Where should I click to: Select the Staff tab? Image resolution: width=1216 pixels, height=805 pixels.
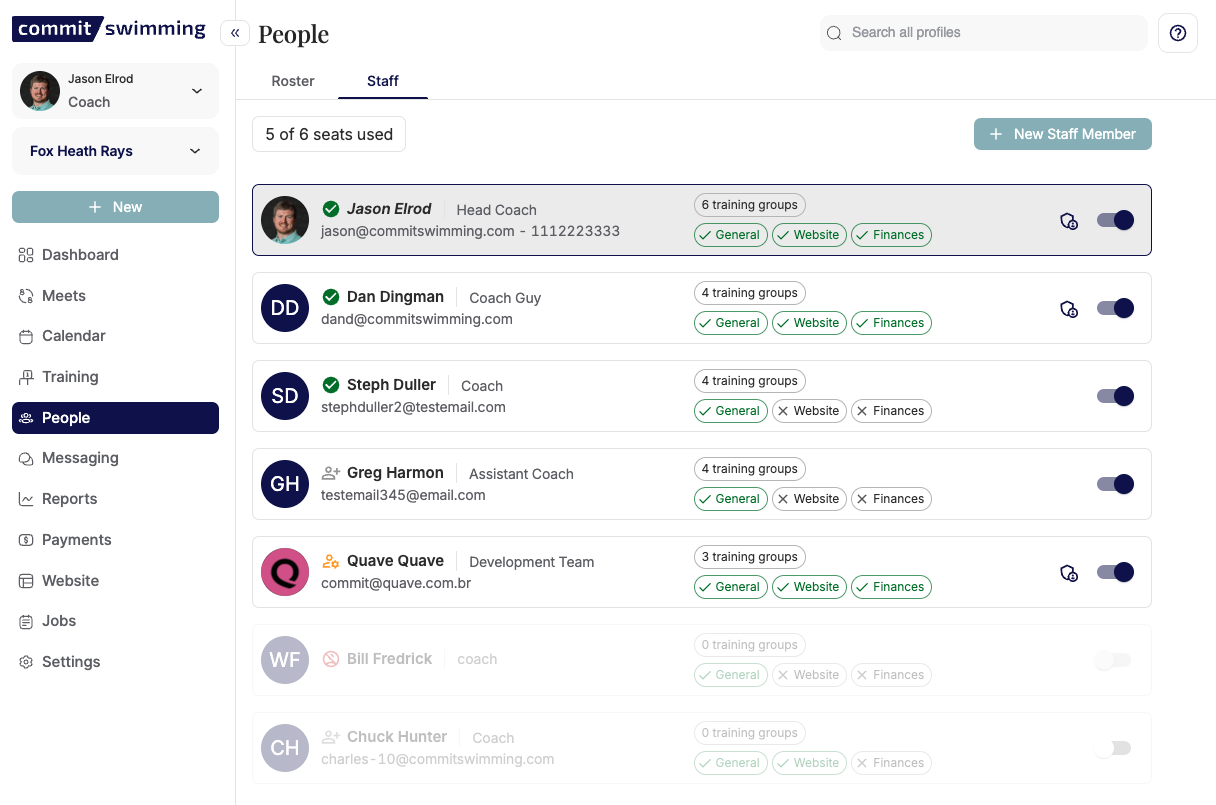click(x=383, y=81)
